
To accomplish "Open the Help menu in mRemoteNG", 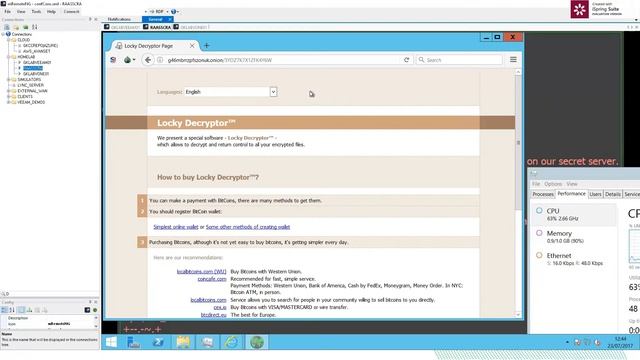I will (51, 11).
